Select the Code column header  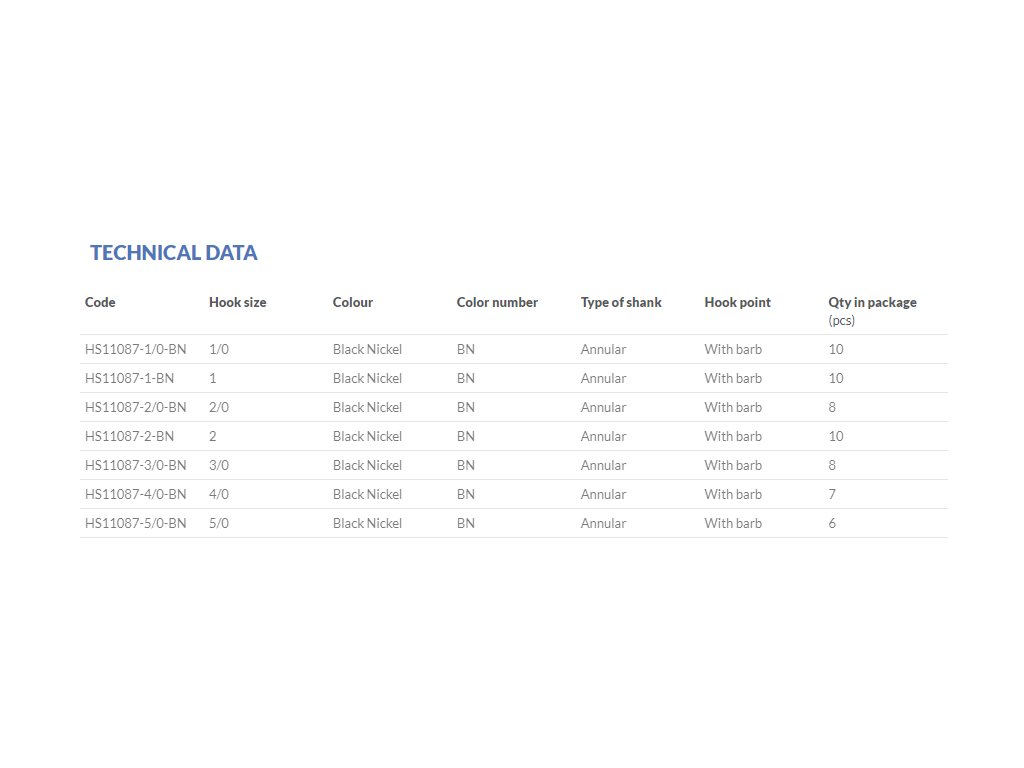[x=100, y=302]
